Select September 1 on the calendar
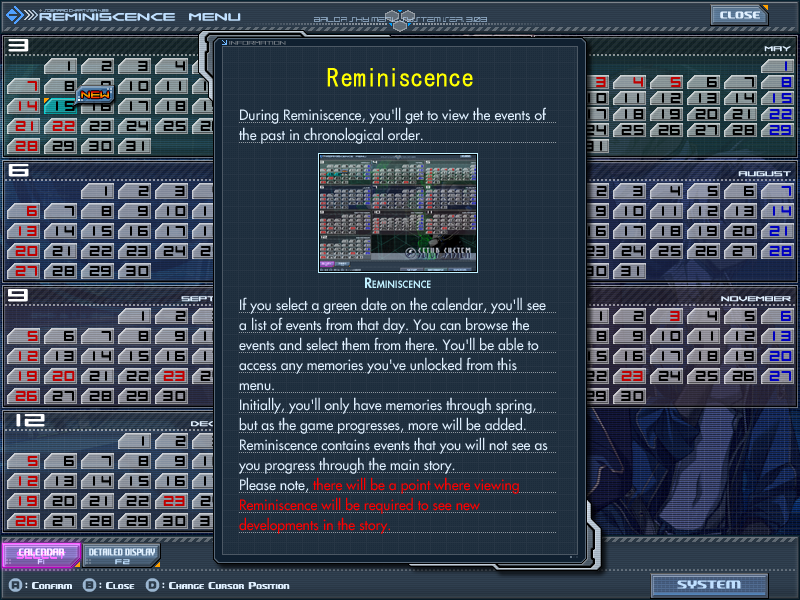The image size is (800, 600). click(135, 316)
